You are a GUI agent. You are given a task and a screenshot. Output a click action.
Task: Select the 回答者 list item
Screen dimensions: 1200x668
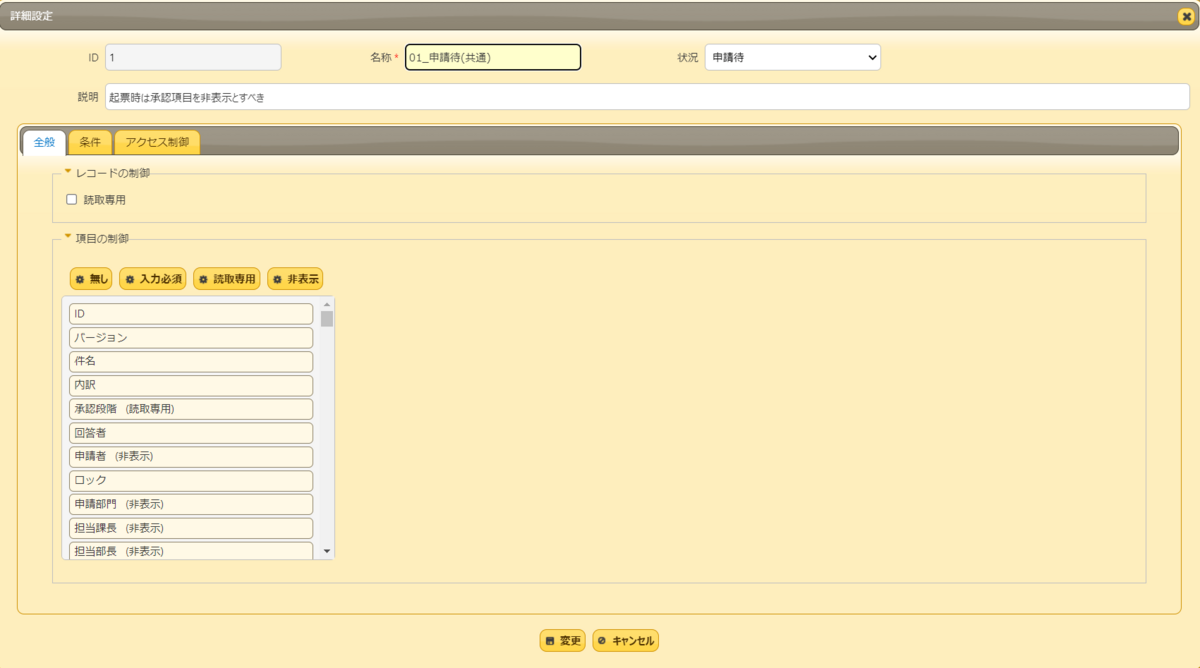[x=191, y=433]
